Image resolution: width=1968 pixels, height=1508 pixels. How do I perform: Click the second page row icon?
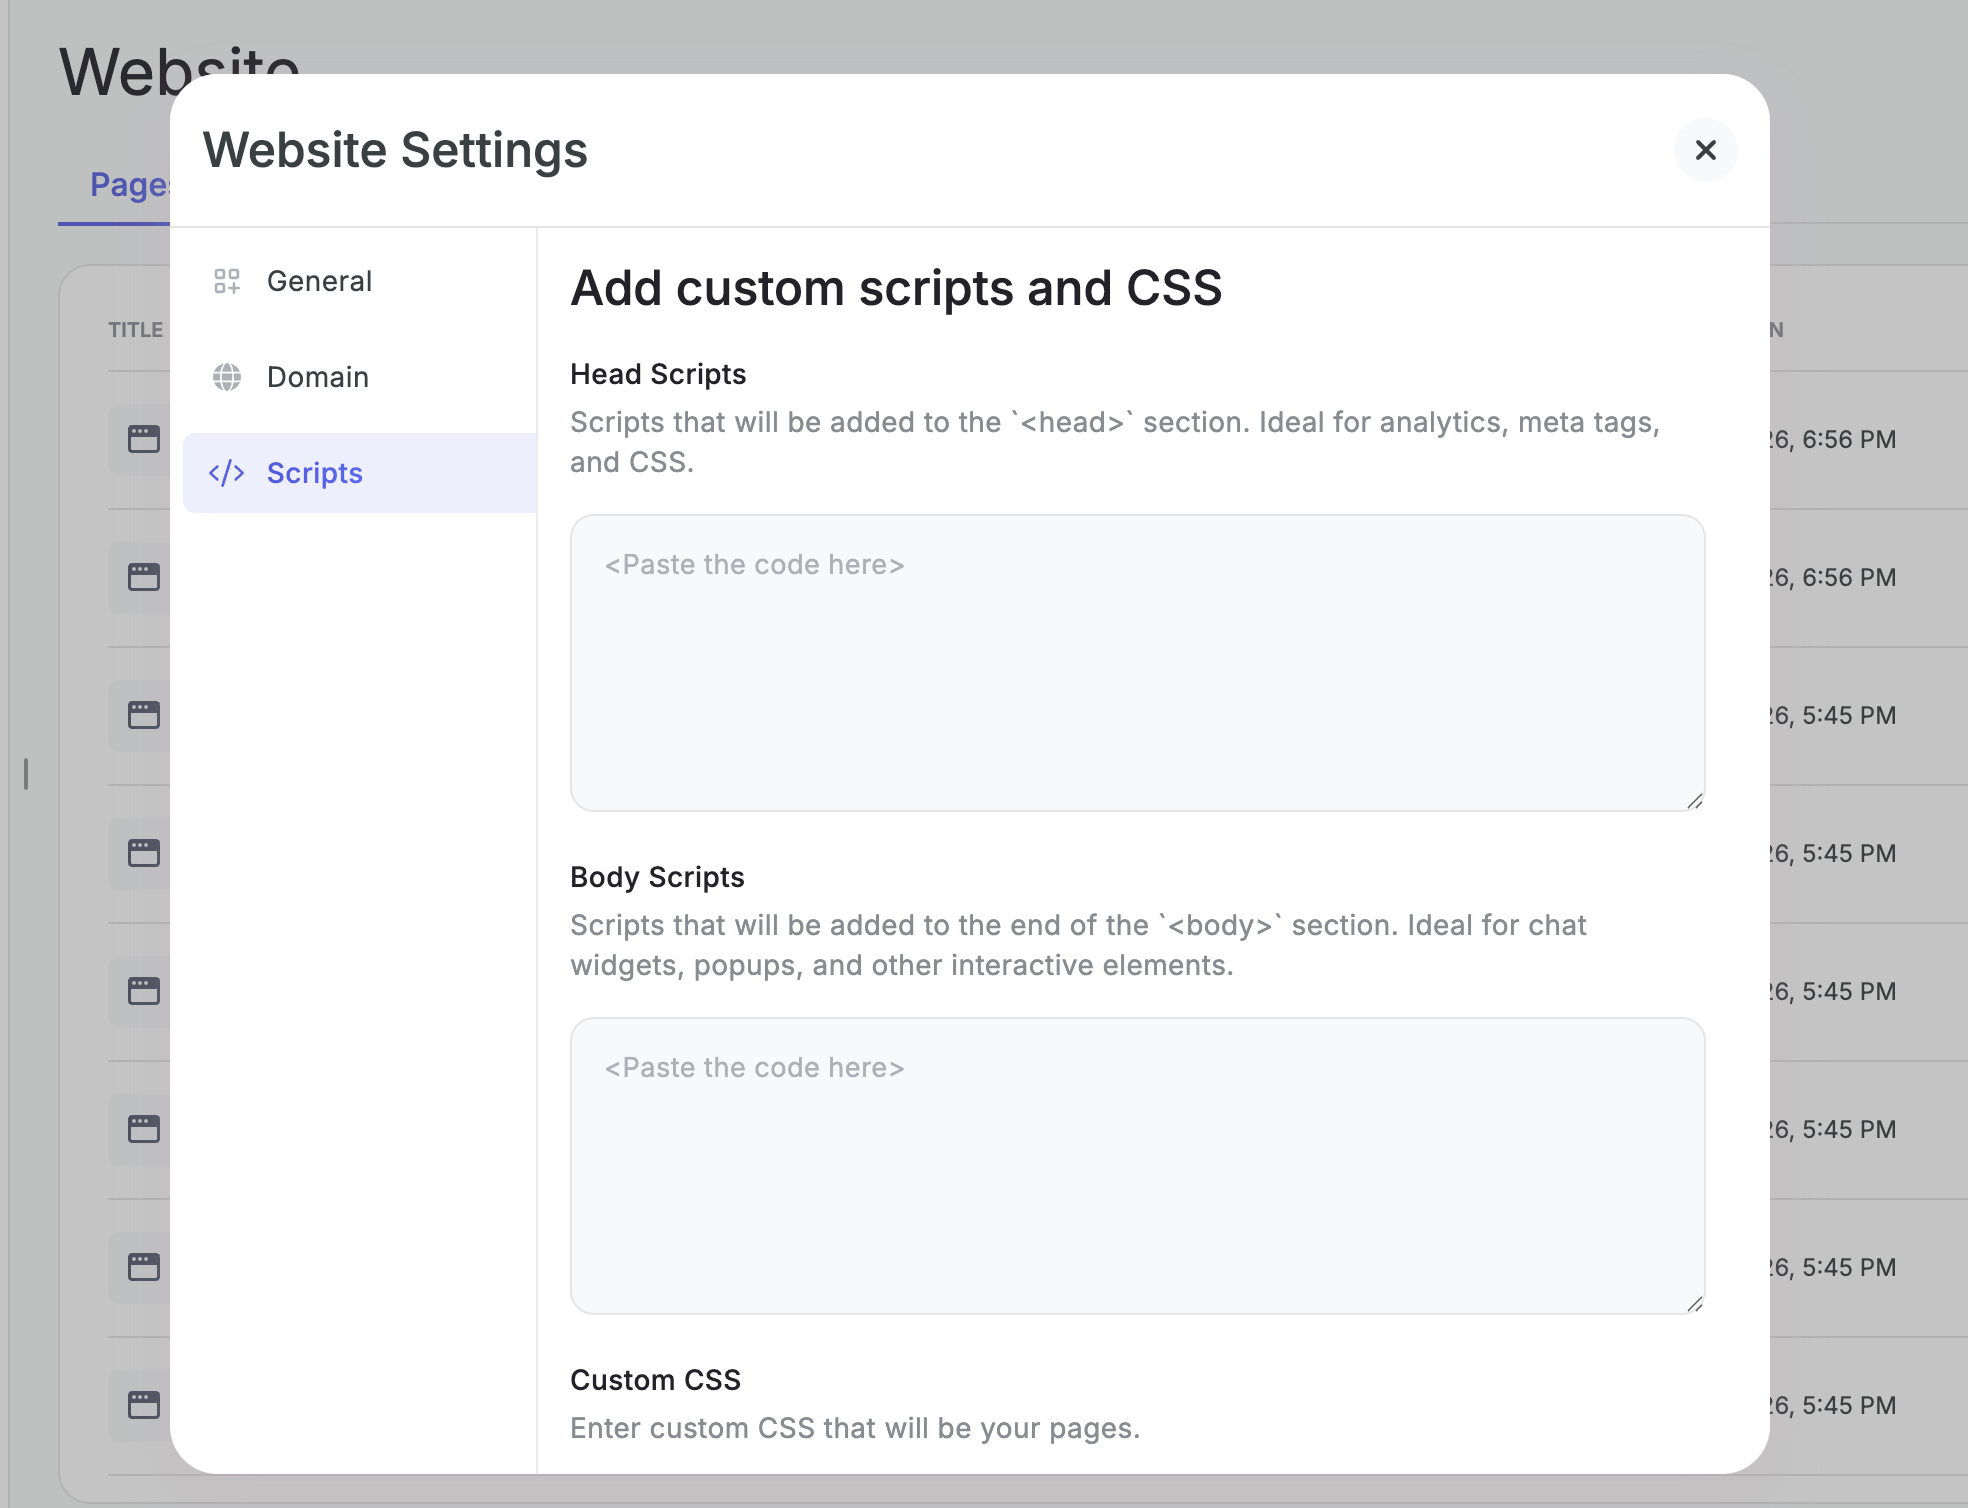point(144,577)
